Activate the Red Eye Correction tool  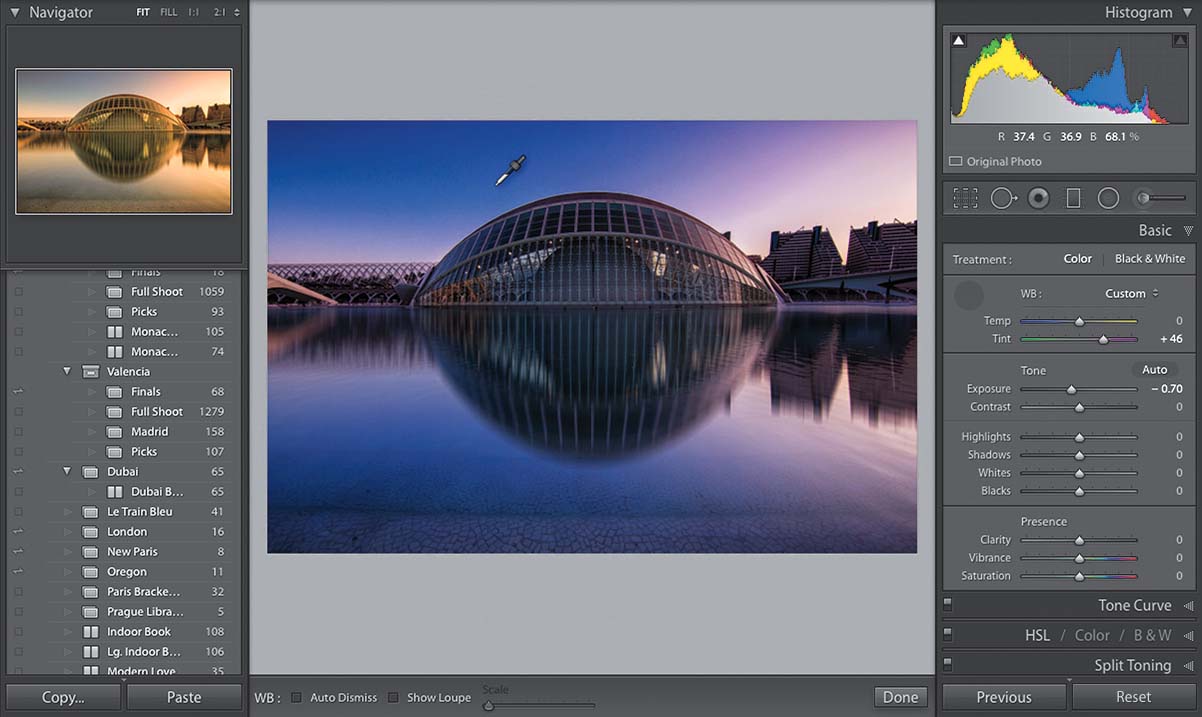tap(1039, 198)
